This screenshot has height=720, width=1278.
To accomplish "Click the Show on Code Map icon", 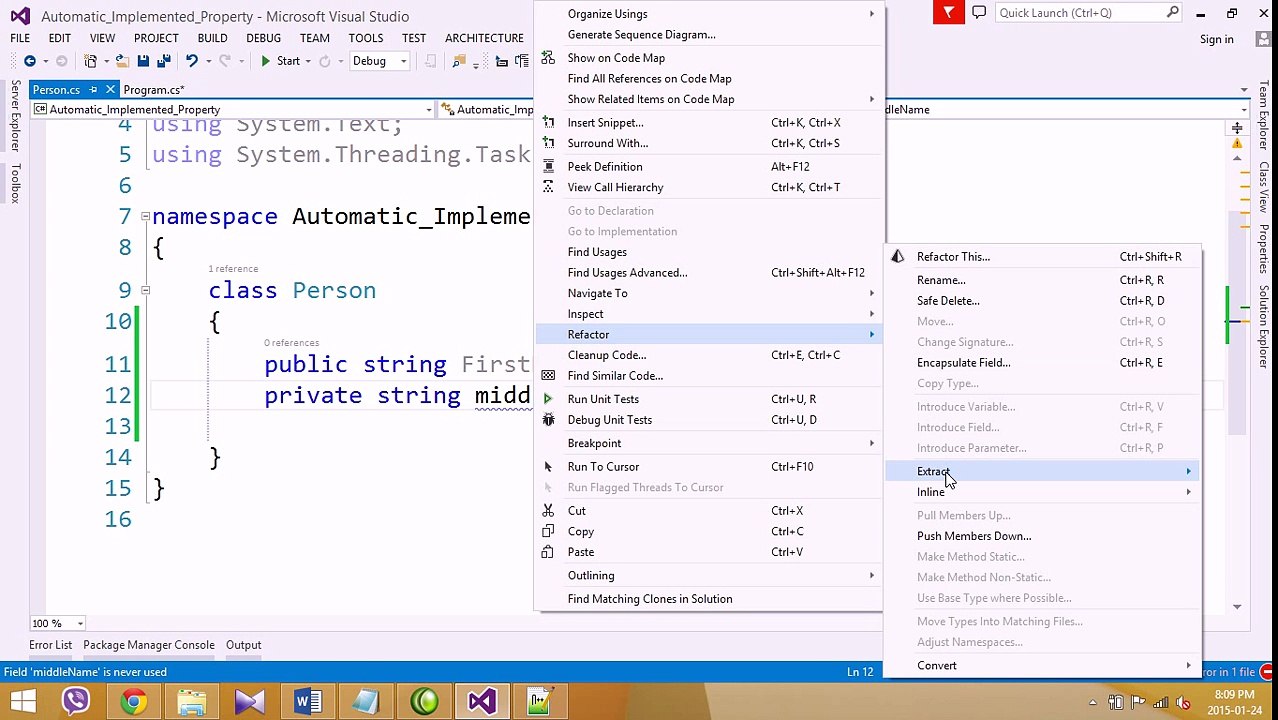I will click(548, 58).
